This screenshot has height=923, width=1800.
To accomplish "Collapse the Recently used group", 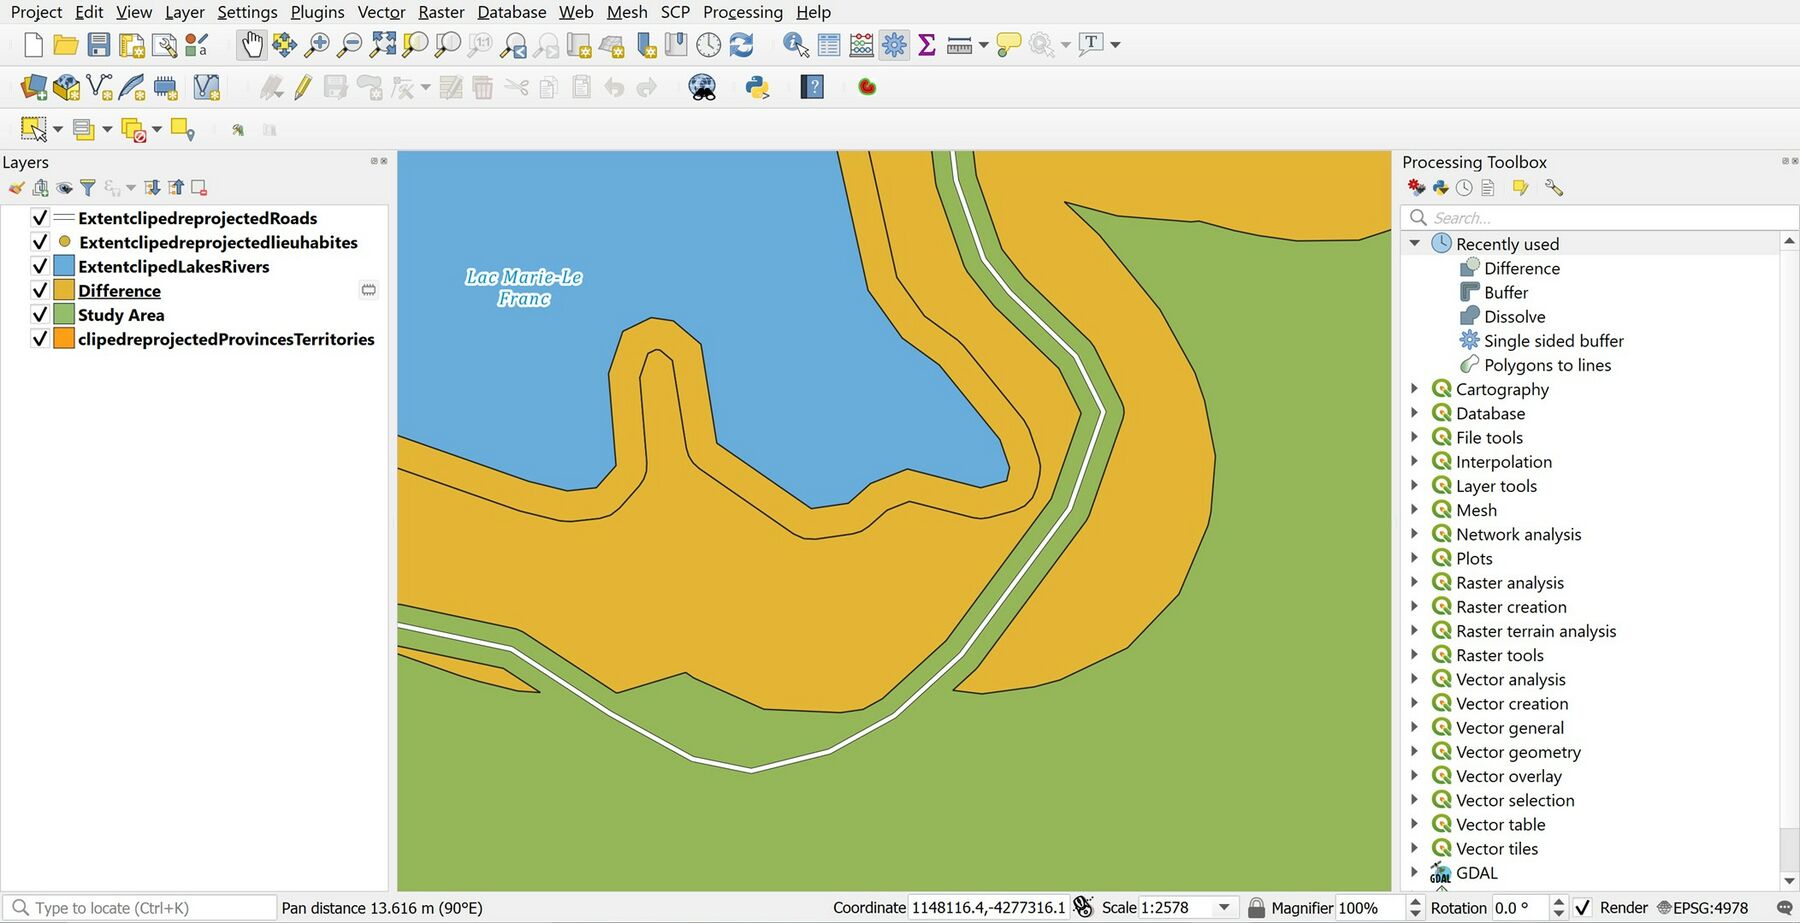I will 1414,242.
